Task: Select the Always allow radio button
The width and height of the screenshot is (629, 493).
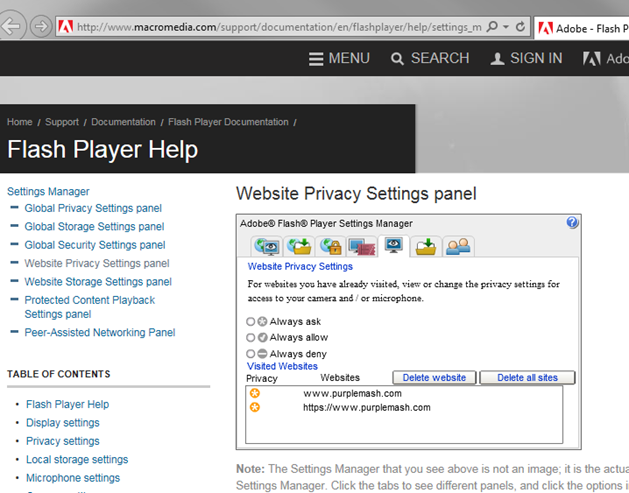Action: [x=251, y=338]
